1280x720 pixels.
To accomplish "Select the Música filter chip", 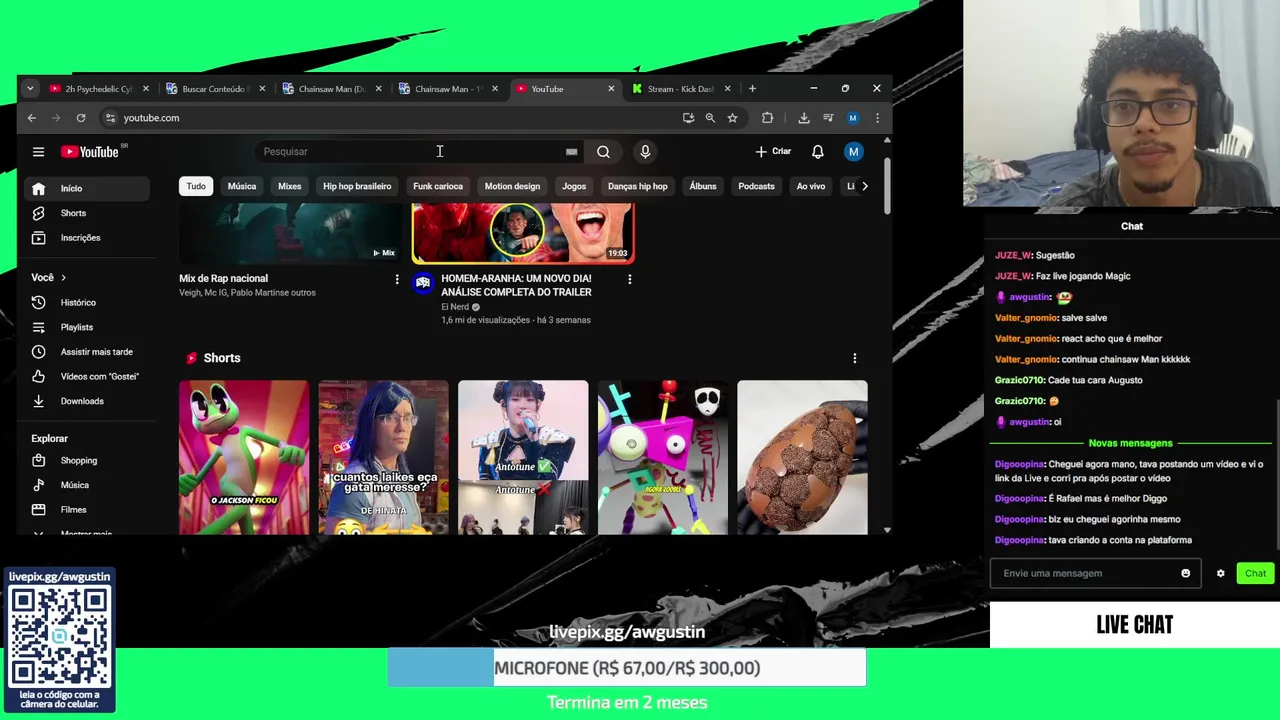I will click(x=242, y=187).
